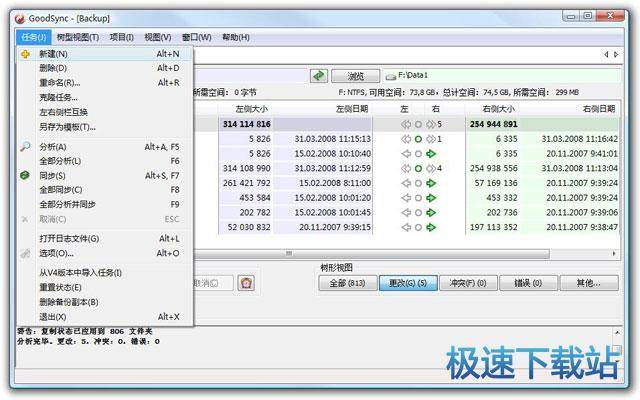640x400 pixels.
Task: Click the tab scroll left arrow
Action: click(x=606, y=54)
